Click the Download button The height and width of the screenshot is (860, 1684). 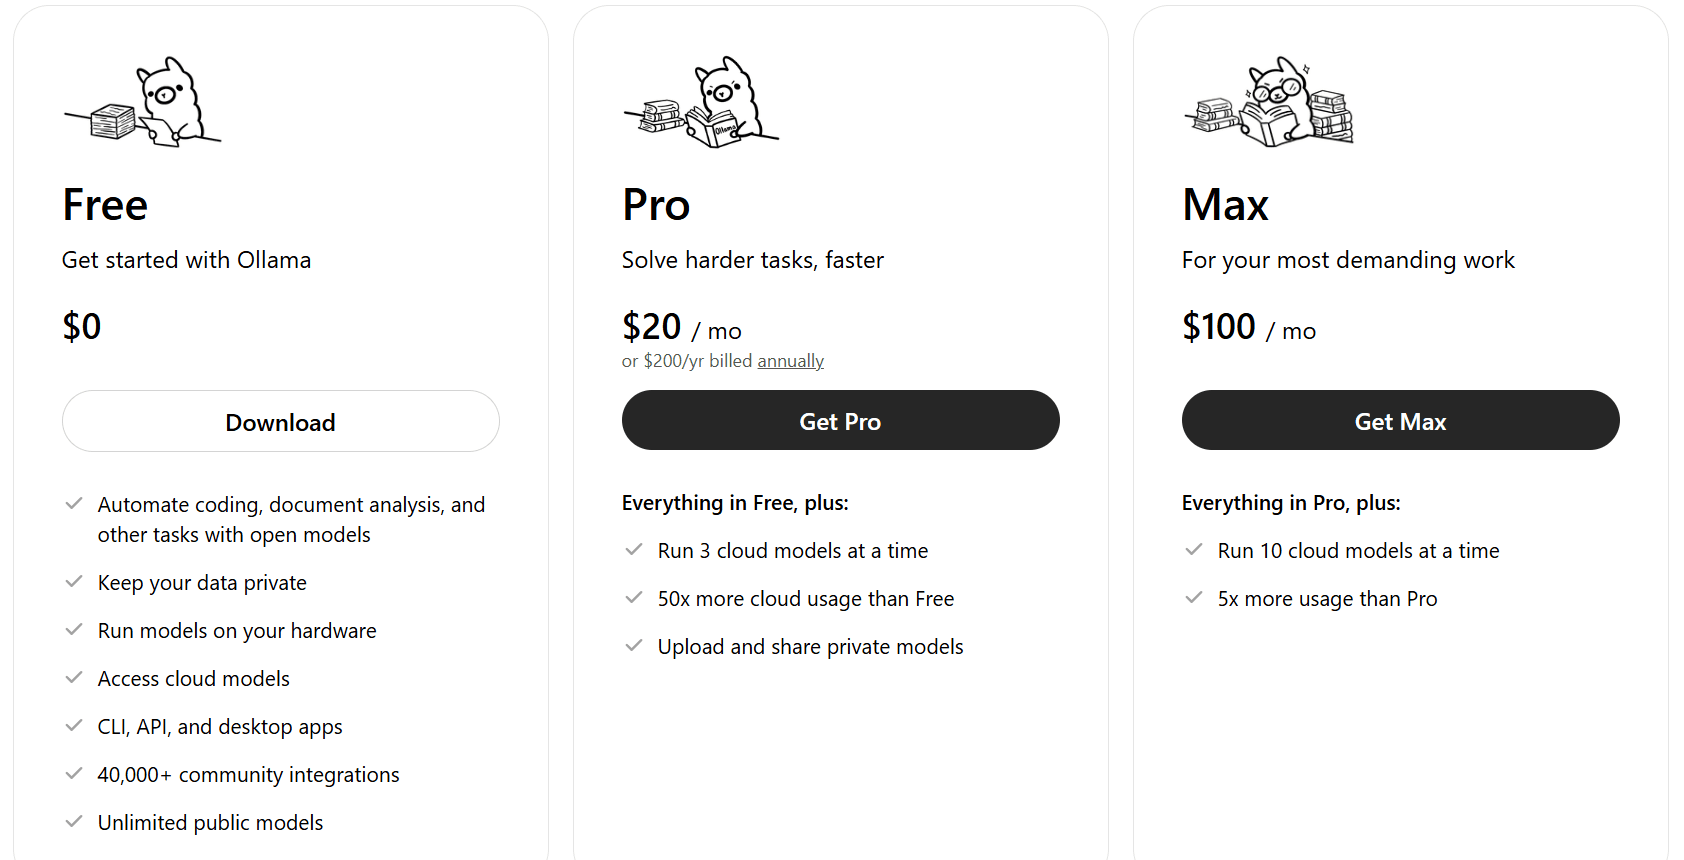[x=280, y=422]
